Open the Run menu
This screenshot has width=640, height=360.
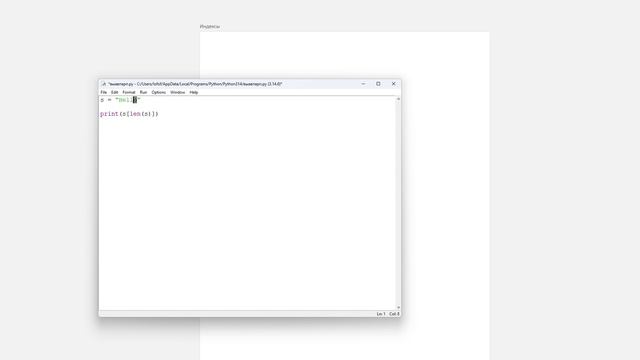pos(143,92)
